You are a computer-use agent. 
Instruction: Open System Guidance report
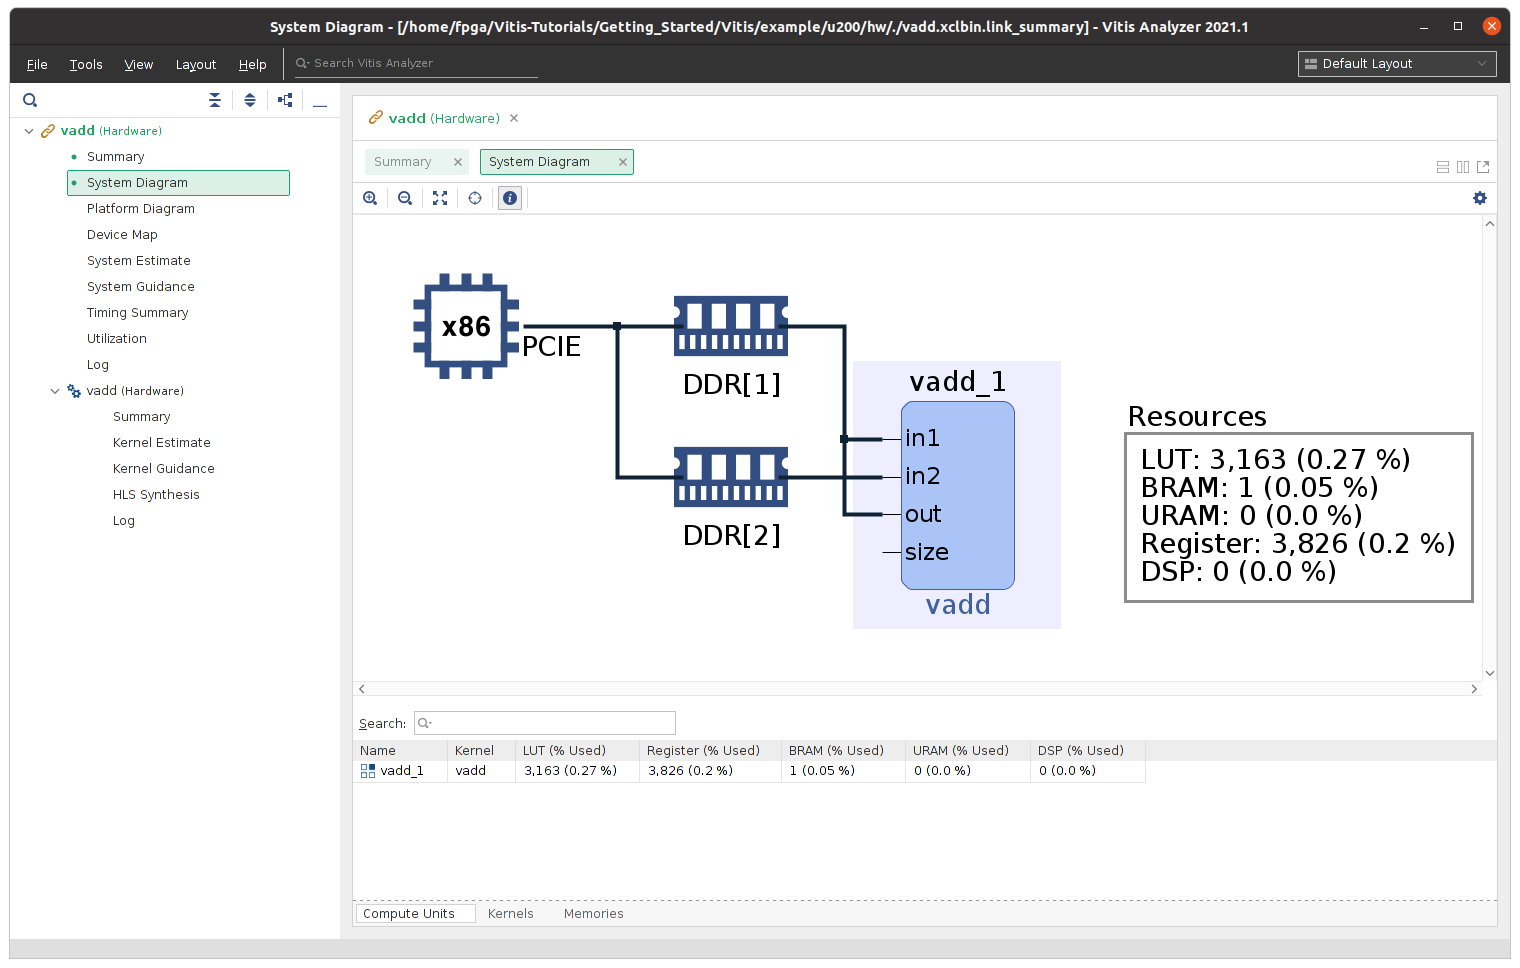[141, 287]
